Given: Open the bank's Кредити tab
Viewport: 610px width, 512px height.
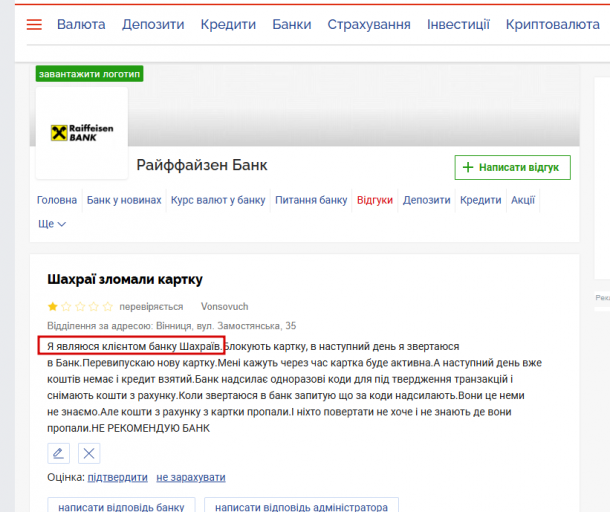Looking at the screenshot, I should coord(480,200).
